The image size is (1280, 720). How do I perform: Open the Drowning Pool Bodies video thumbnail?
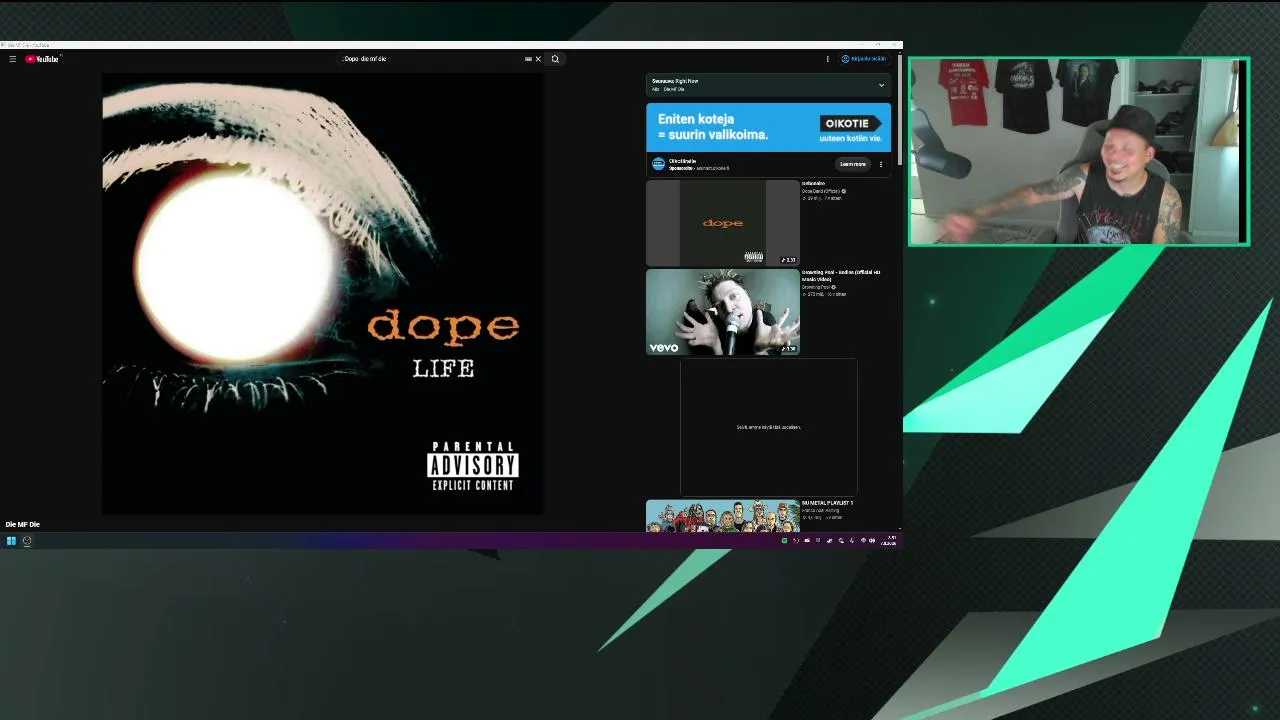(x=722, y=312)
